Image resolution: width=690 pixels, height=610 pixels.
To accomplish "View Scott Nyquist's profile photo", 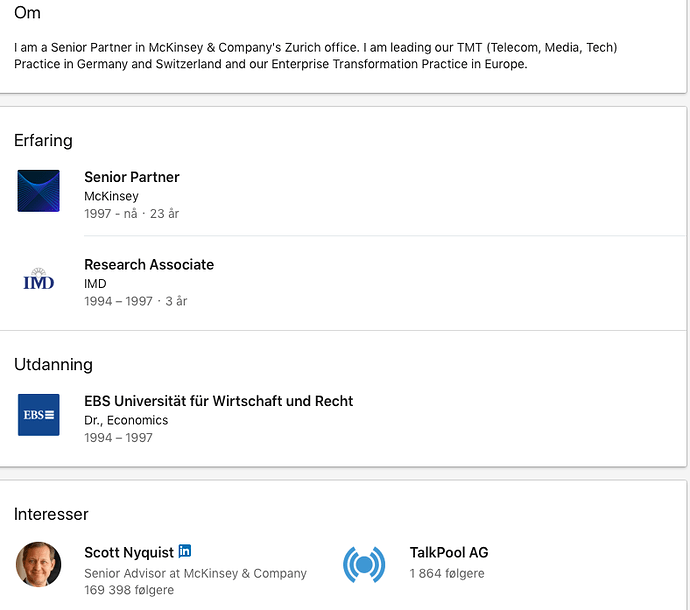I will point(39,564).
